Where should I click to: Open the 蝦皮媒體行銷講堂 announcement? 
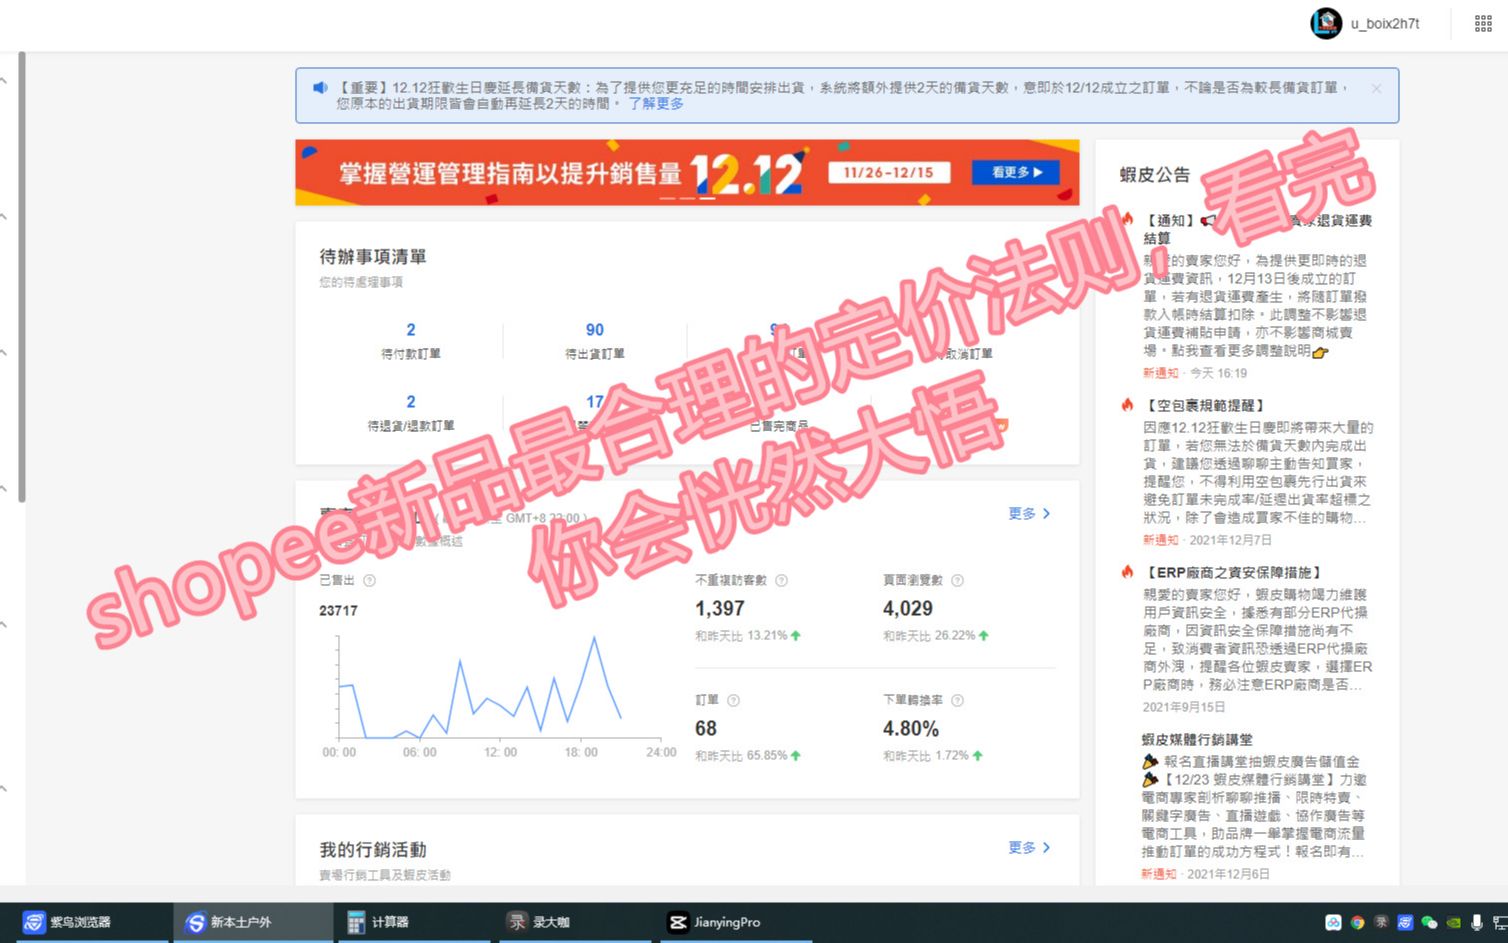[1197, 739]
